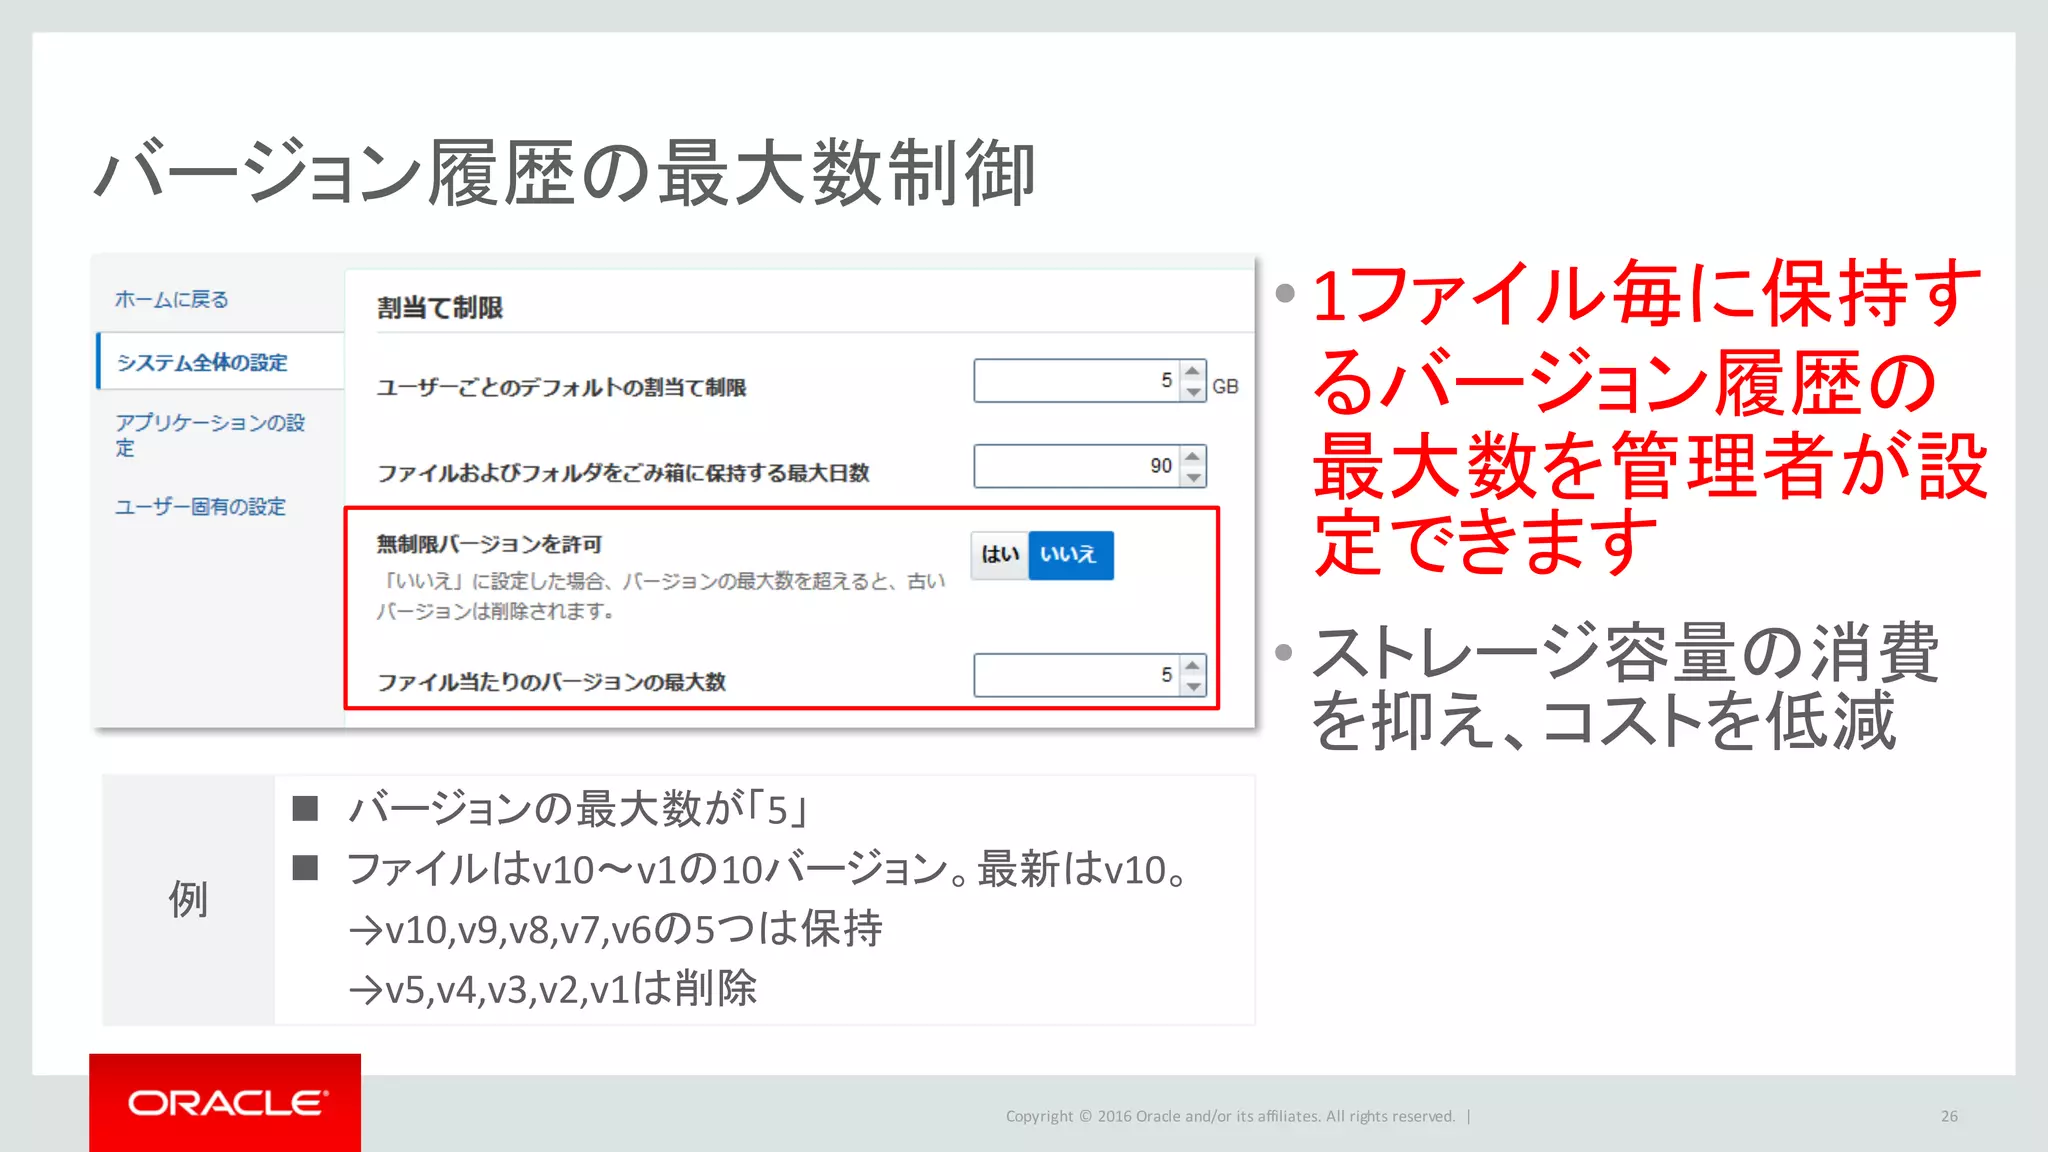Screen dimensions: 2048x1152
Task: Click the 例 example box label
Action: pyautogui.click(x=188, y=899)
